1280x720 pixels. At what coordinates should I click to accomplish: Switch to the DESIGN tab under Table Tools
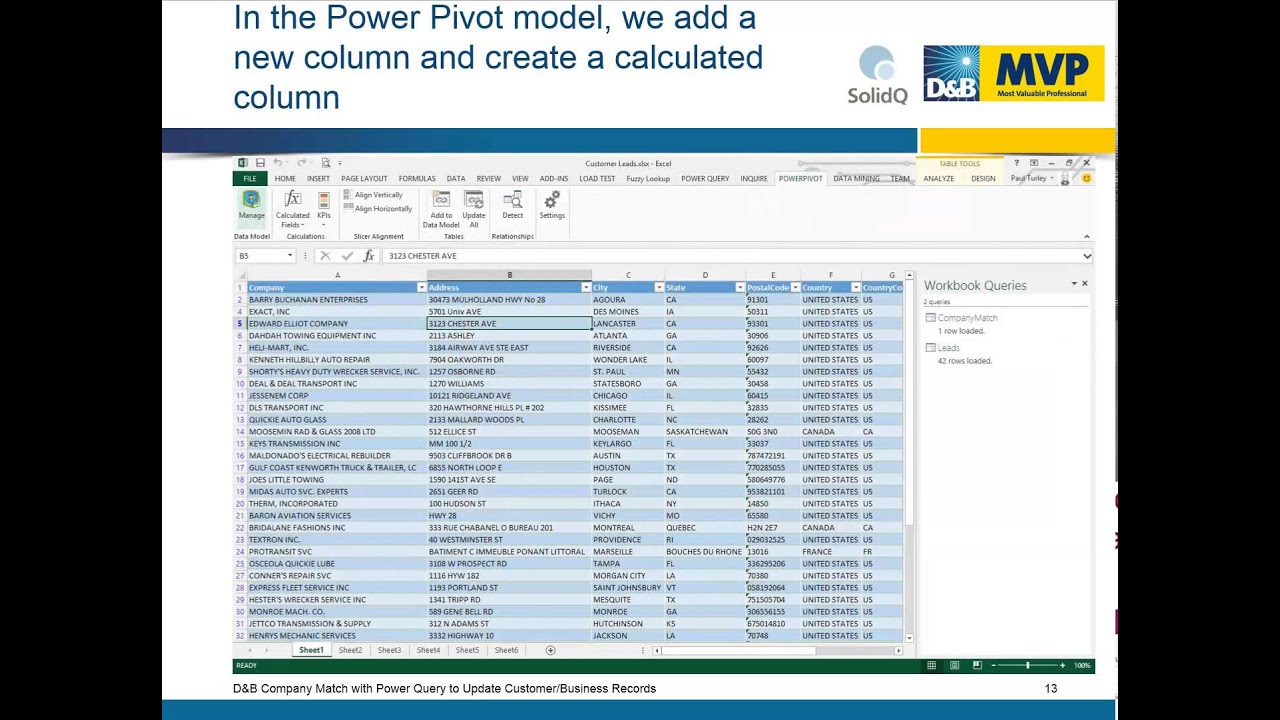[983, 179]
